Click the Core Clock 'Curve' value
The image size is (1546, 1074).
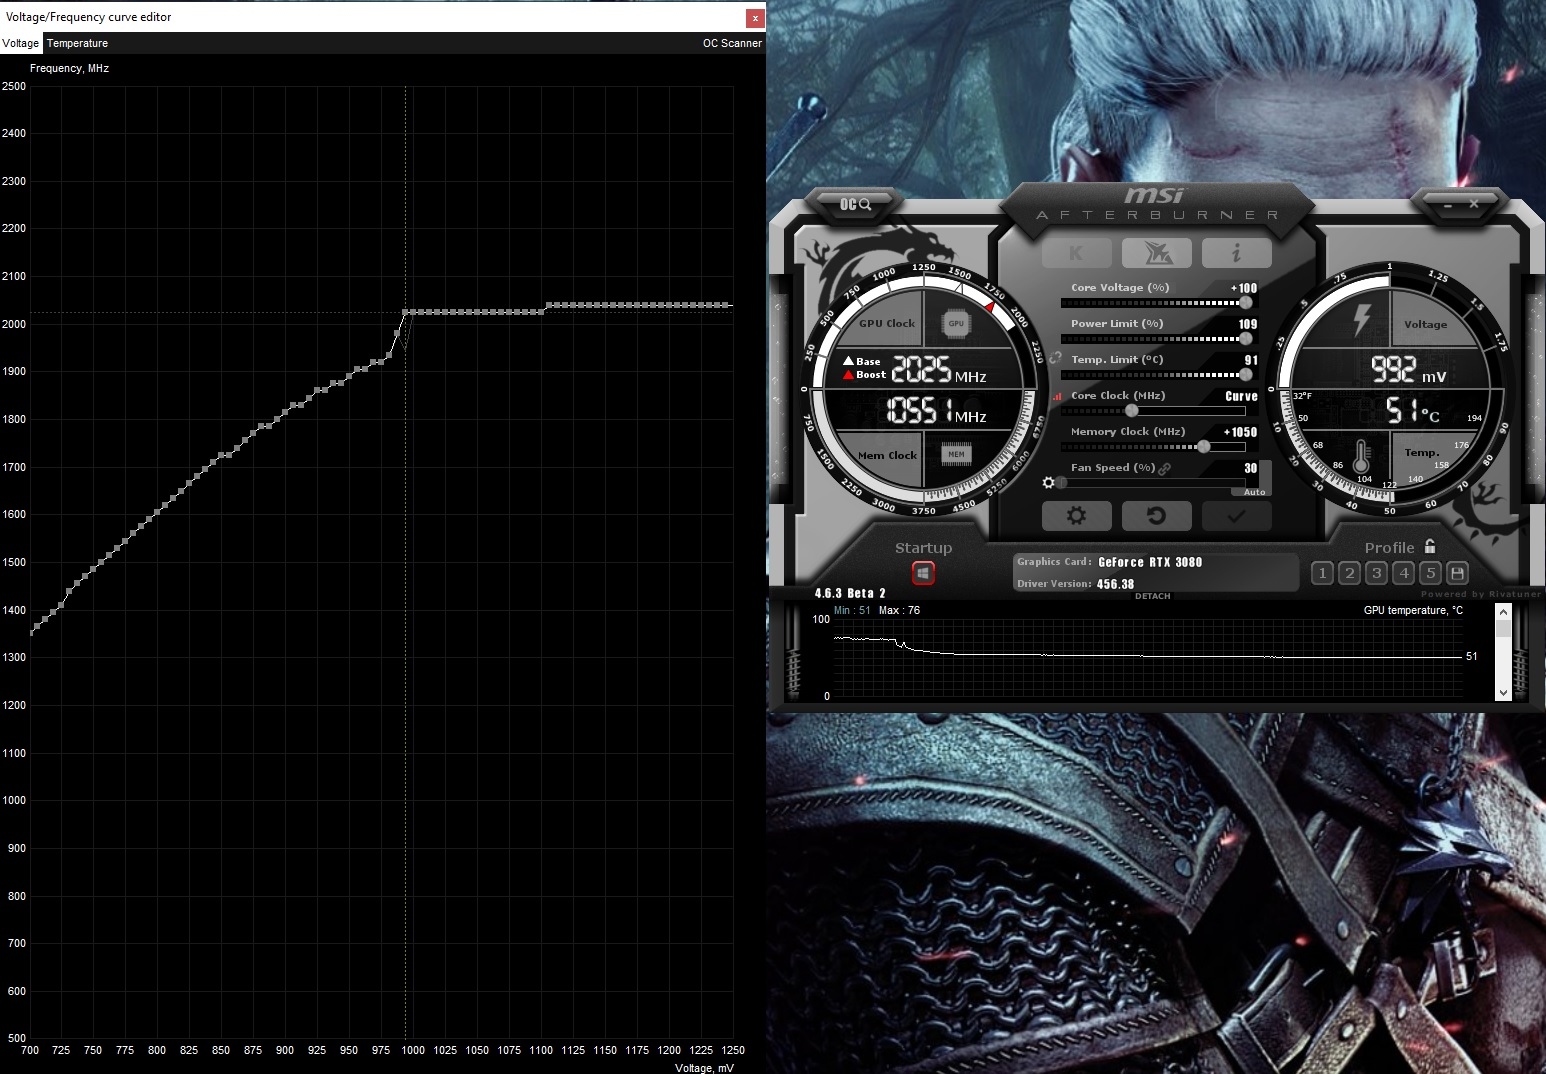(x=1241, y=396)
